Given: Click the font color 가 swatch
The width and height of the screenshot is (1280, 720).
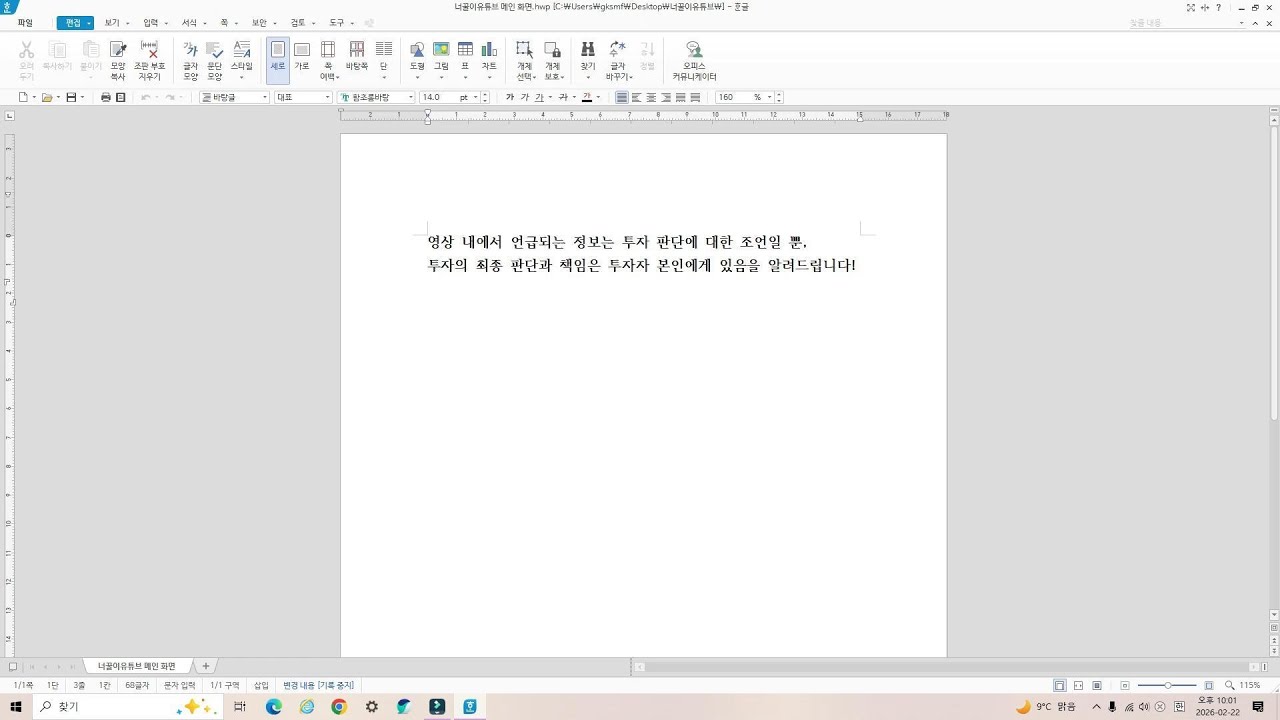Looking at the screenshot, I should pos(587,97).
